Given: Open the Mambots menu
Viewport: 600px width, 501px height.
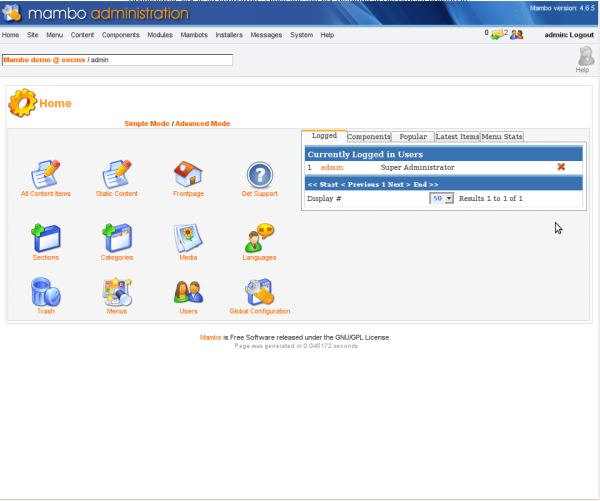Looking at the screenshot, I should [x=194, y=35].
